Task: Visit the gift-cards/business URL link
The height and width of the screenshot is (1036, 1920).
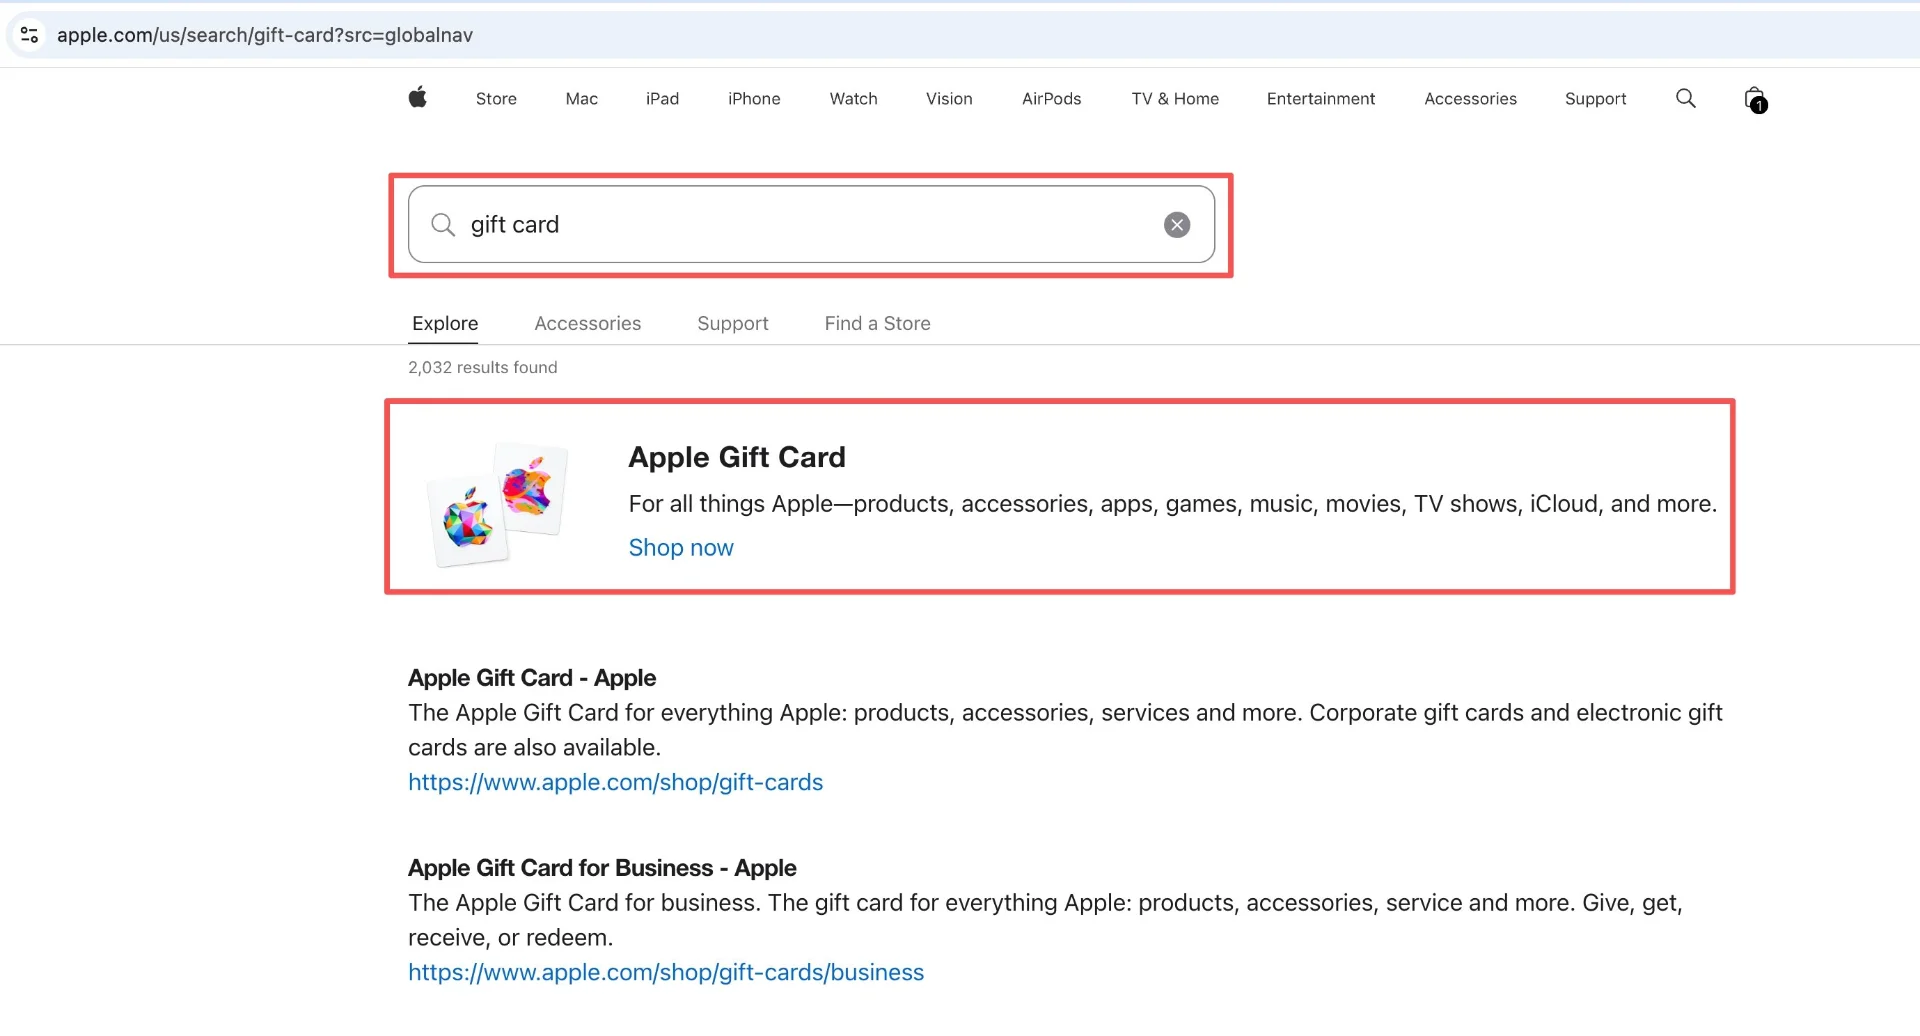Action: (x=666, y=972)
